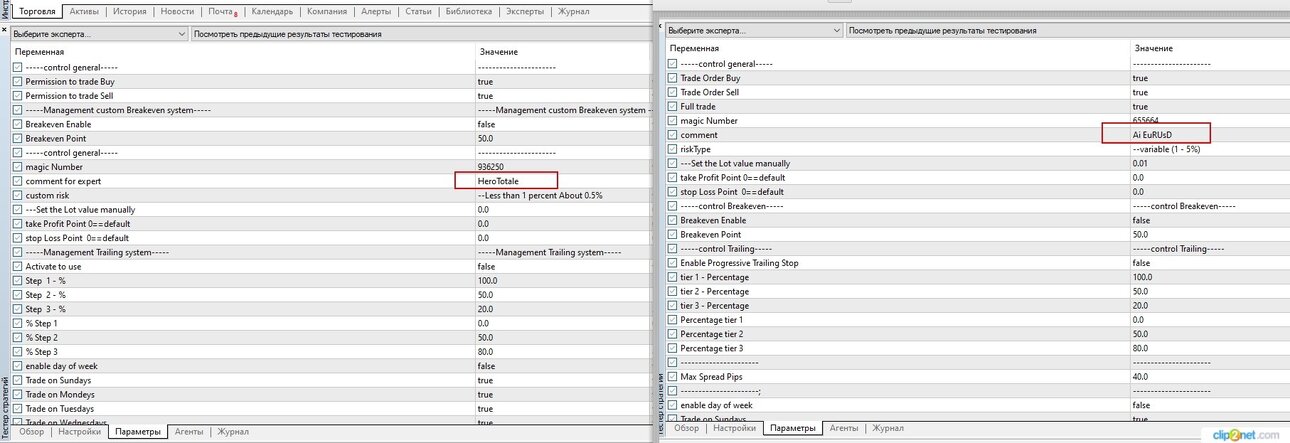Image resolution: width=1290 pixels, height=443 pixels.
Task: Open the Компания tab
Action: 327,12
